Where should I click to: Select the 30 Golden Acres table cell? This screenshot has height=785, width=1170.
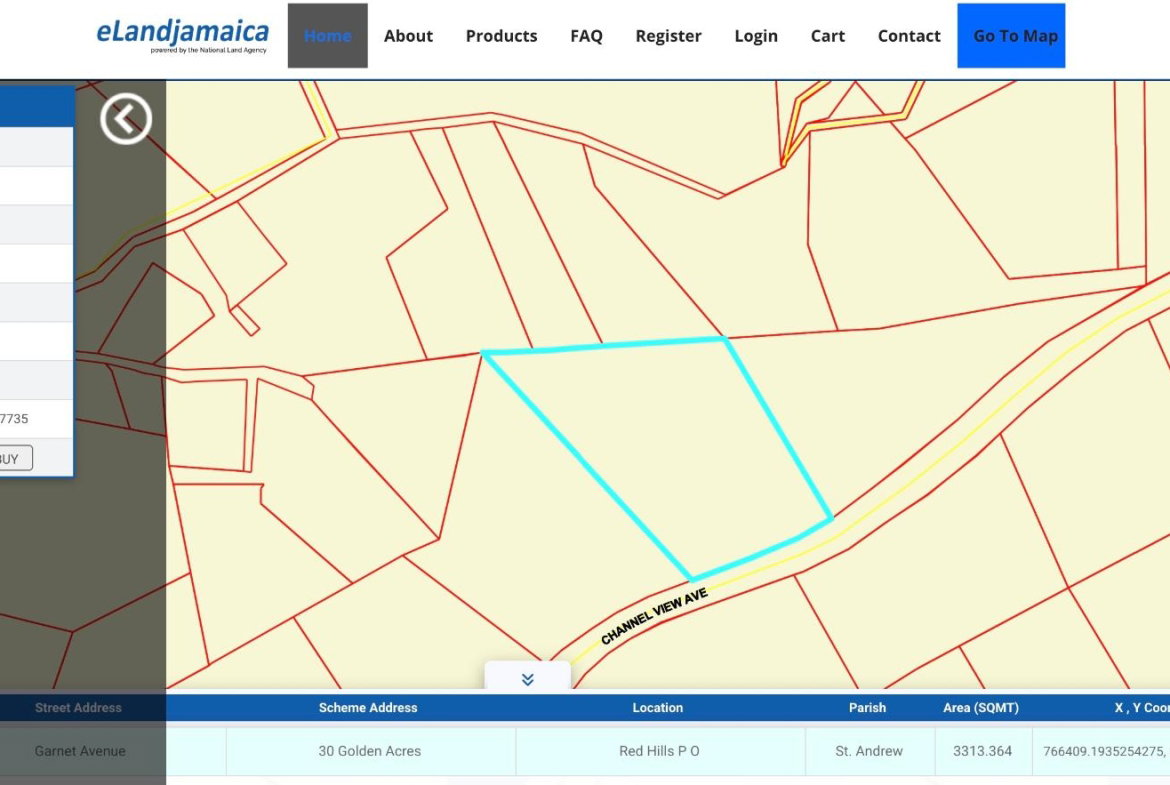tap(369, 751)
